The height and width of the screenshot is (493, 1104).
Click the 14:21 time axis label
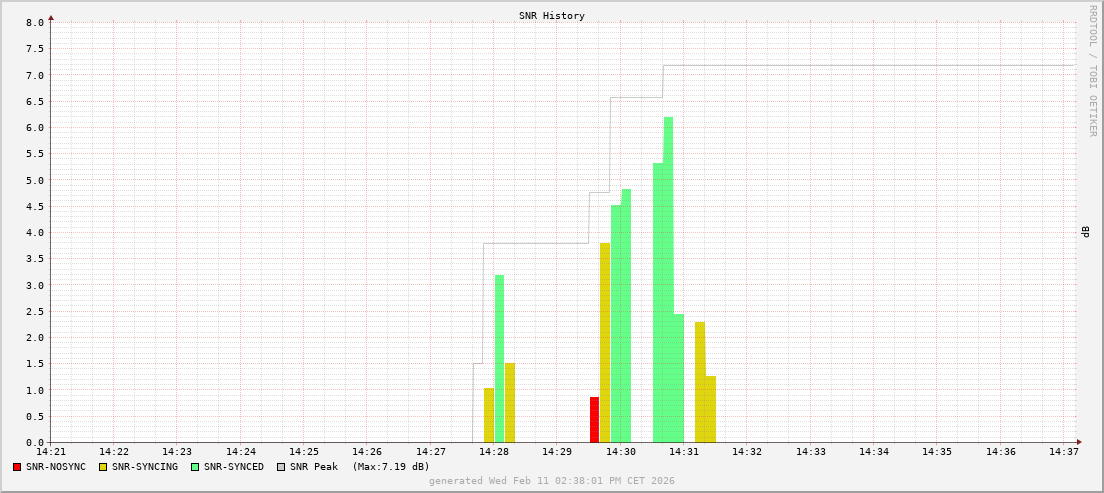tap(51, 452)
